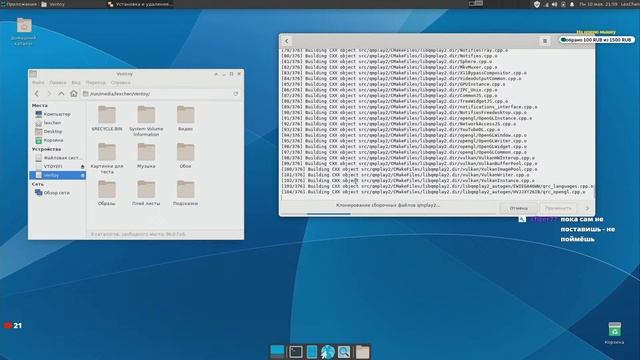Go forward in Ventoy file manager

click(x=49, y=94)
